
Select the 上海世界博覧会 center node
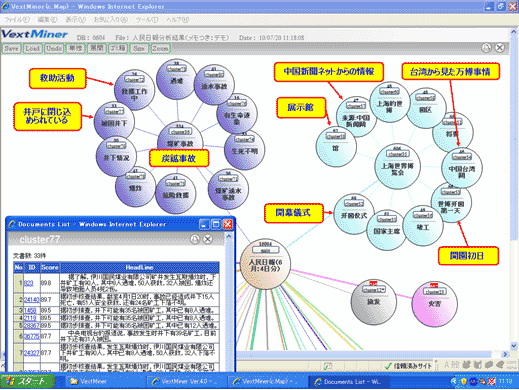pos(397,166)
